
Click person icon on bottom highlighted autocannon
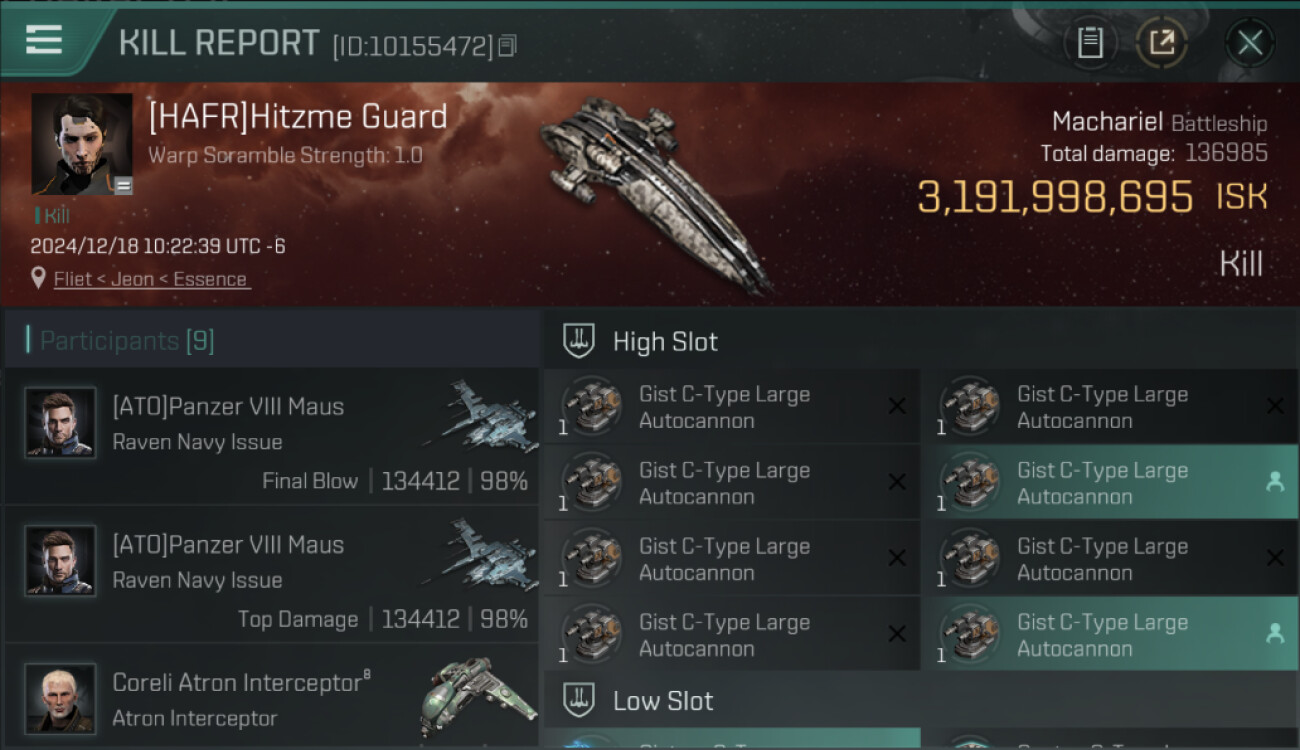(1274, 634)
